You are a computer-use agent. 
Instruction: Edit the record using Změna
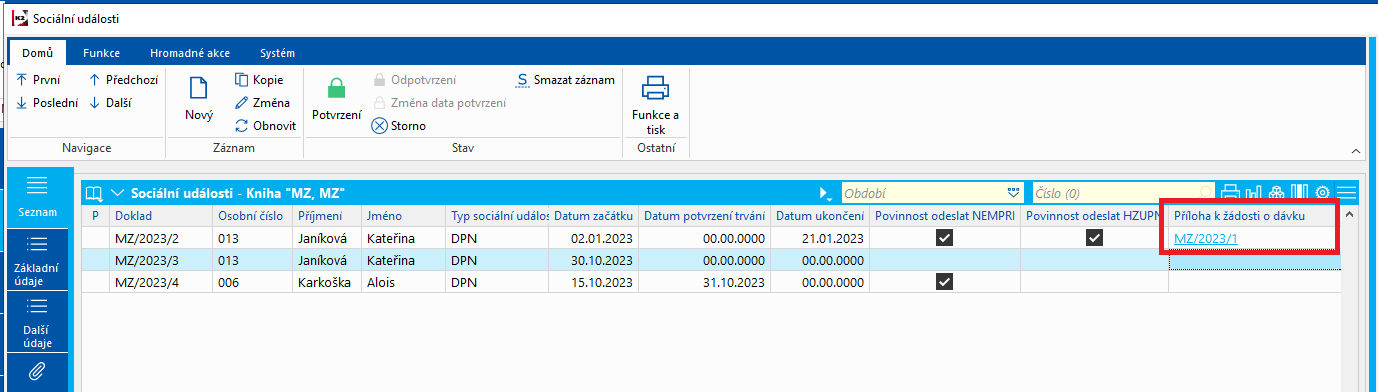(262, 103)
